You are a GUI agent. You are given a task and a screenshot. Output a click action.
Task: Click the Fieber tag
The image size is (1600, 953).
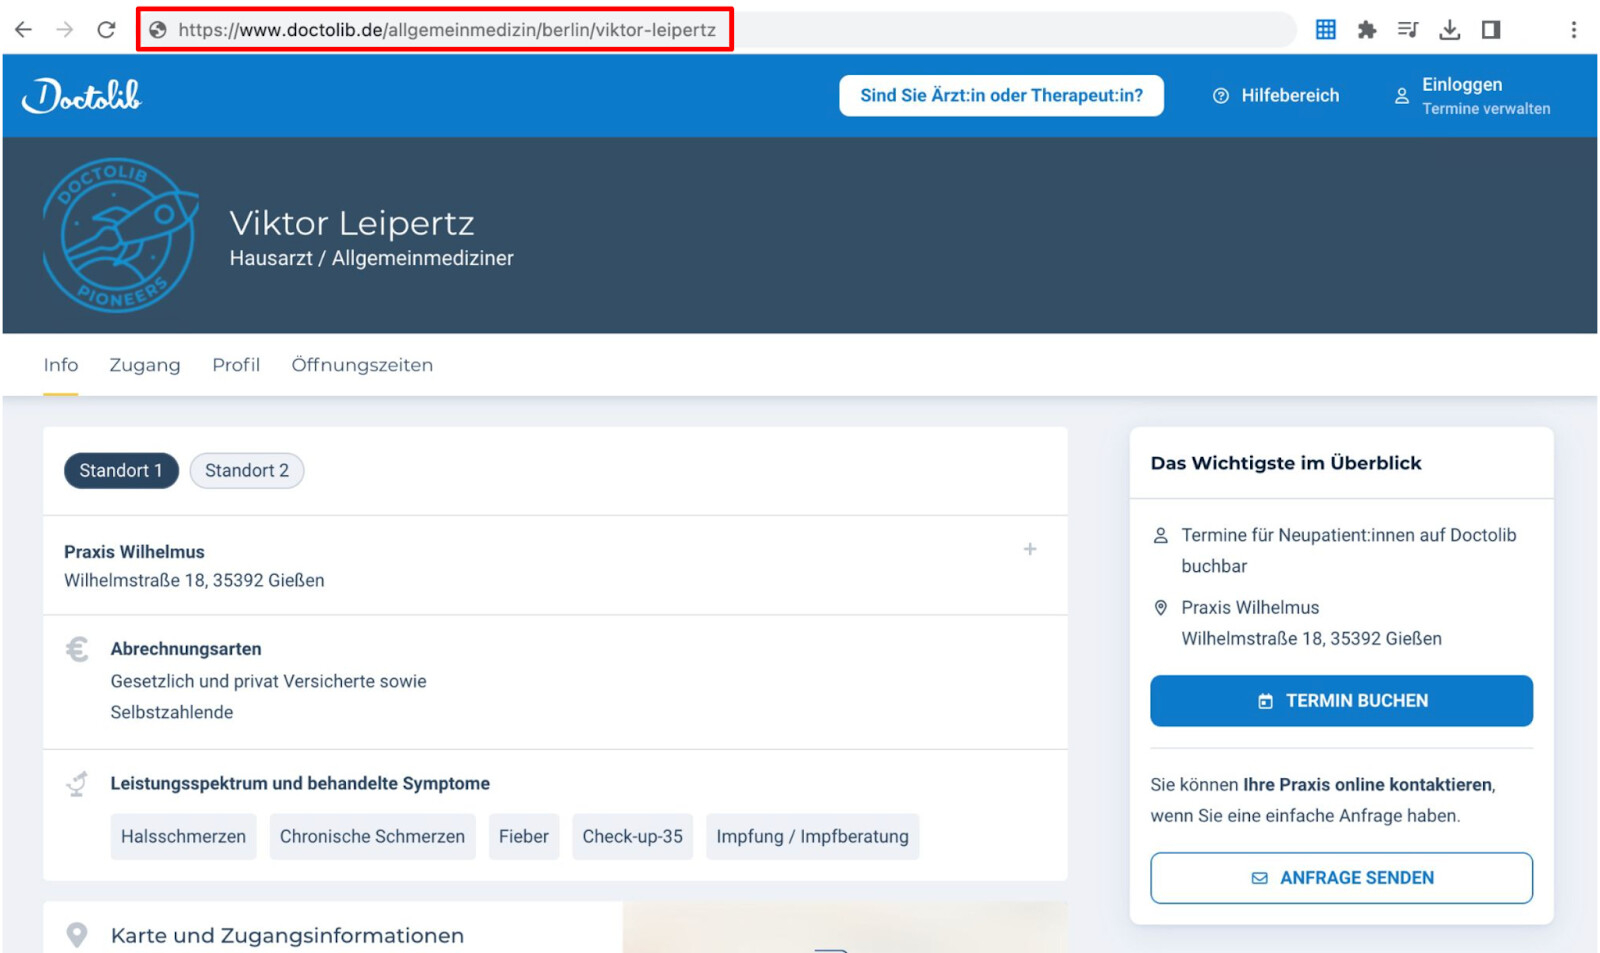524,836
